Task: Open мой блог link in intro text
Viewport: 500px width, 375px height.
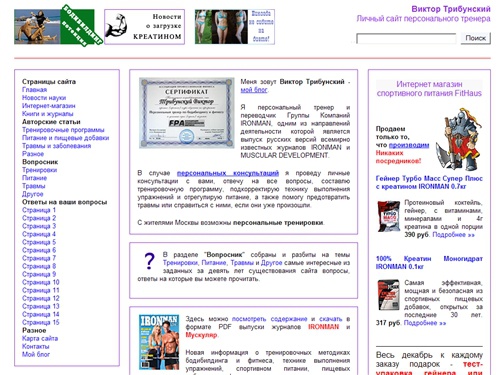Action: pyautogui.click(x=254, y=90)
